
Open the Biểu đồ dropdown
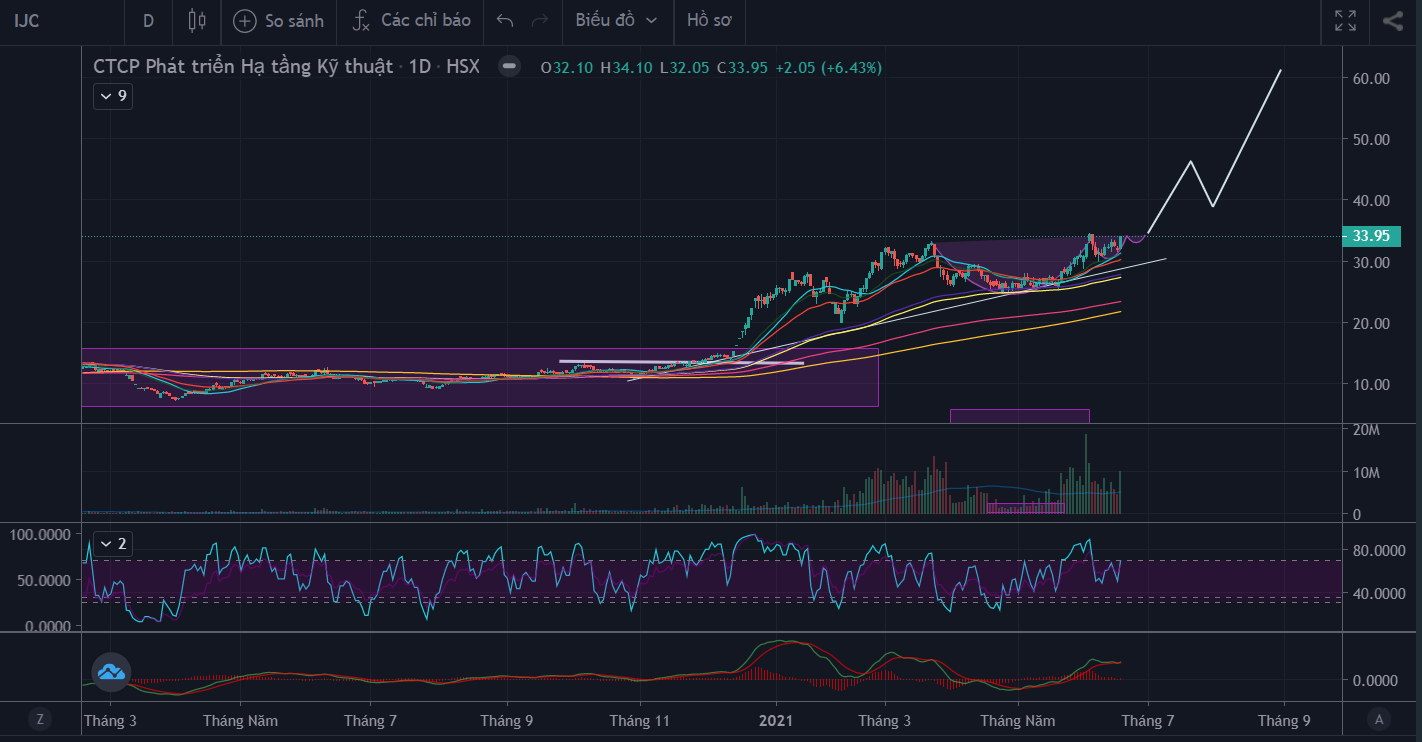[617, 20]
